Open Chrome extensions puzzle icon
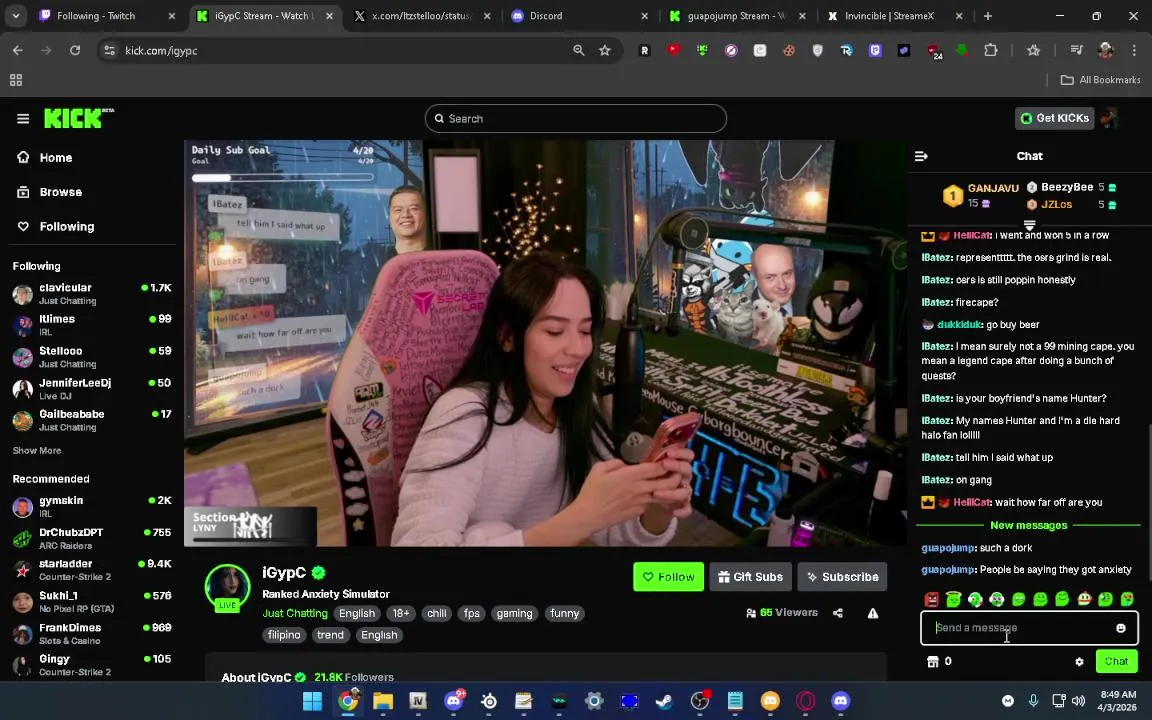Screen dimensions: 1152x720 (990, 50)
